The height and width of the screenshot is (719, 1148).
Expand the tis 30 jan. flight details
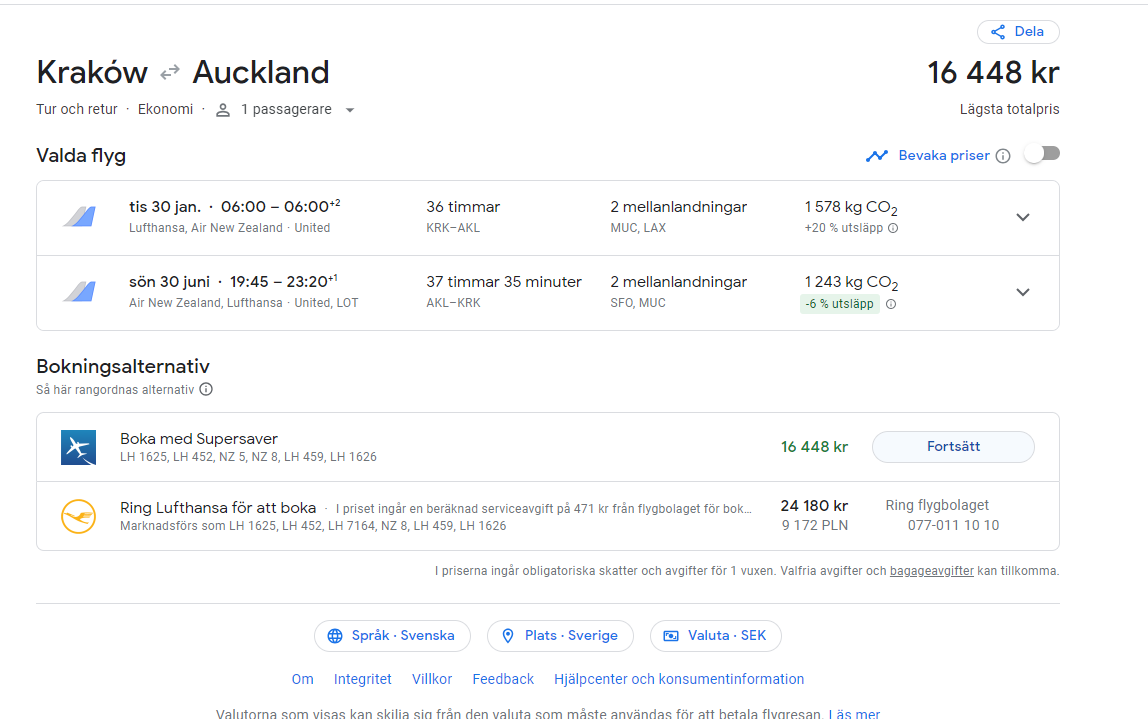tap(1022, 217)
